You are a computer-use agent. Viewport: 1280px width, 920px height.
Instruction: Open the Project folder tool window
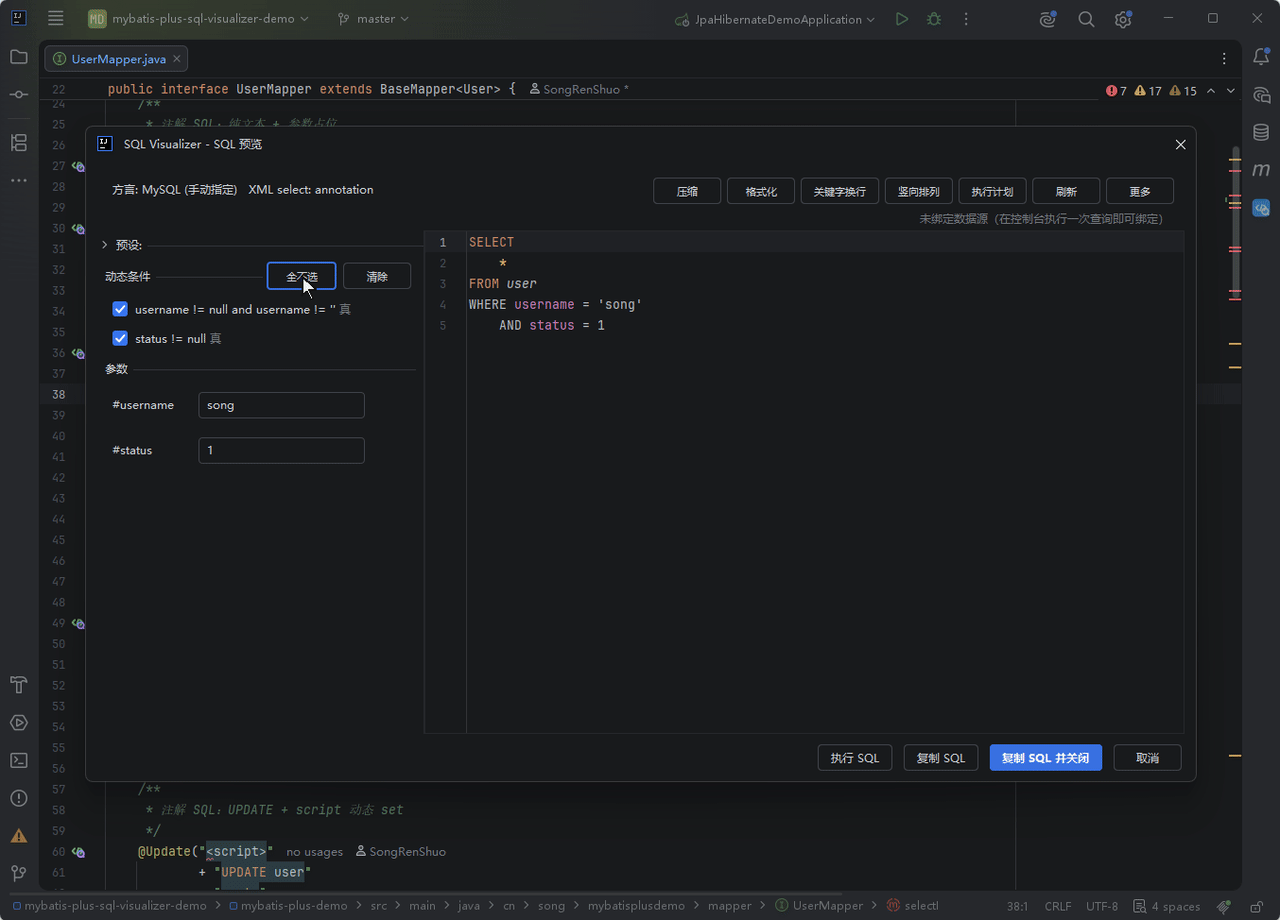click(19, 57)
